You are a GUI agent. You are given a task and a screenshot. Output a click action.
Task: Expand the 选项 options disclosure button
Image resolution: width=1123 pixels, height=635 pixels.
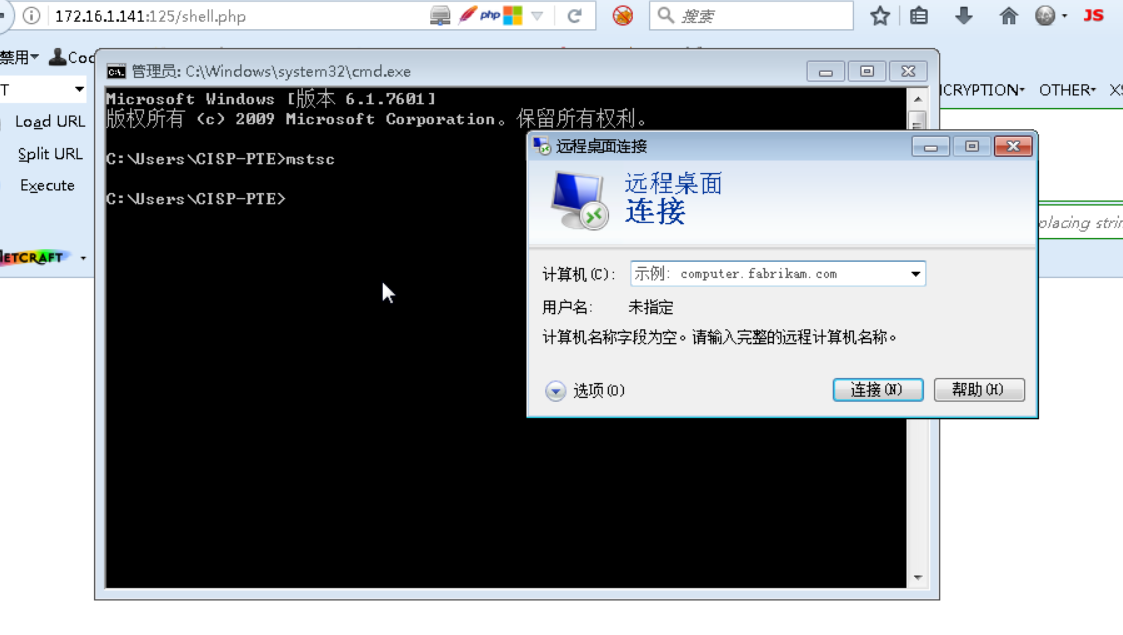[555, 390]
